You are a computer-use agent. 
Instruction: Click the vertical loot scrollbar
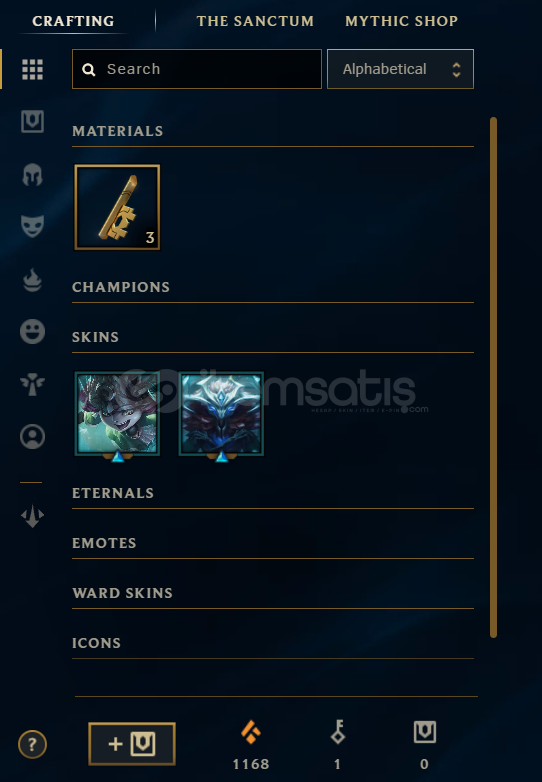pyautogui.click(x=493, y=378)
